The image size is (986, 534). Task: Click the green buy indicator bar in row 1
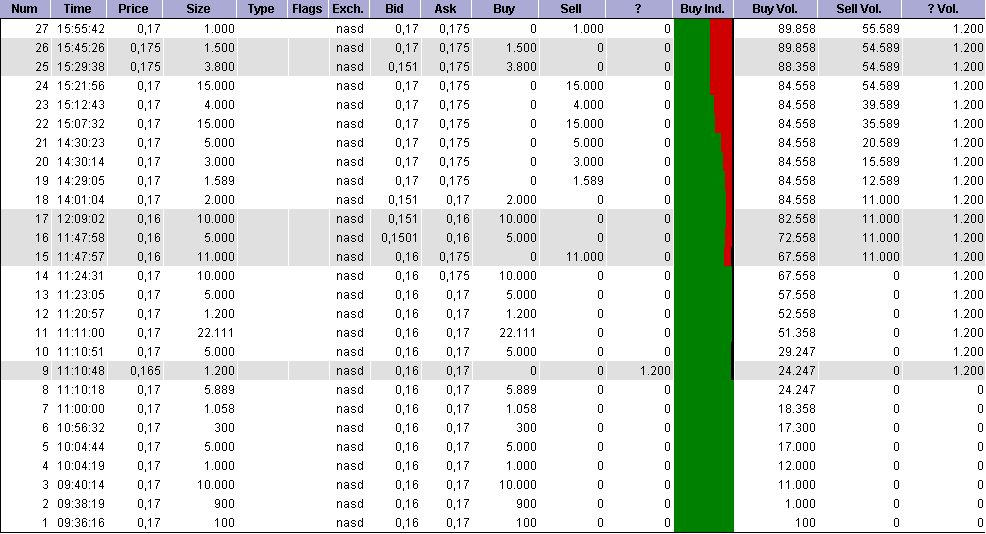click(x=703, y=523)
